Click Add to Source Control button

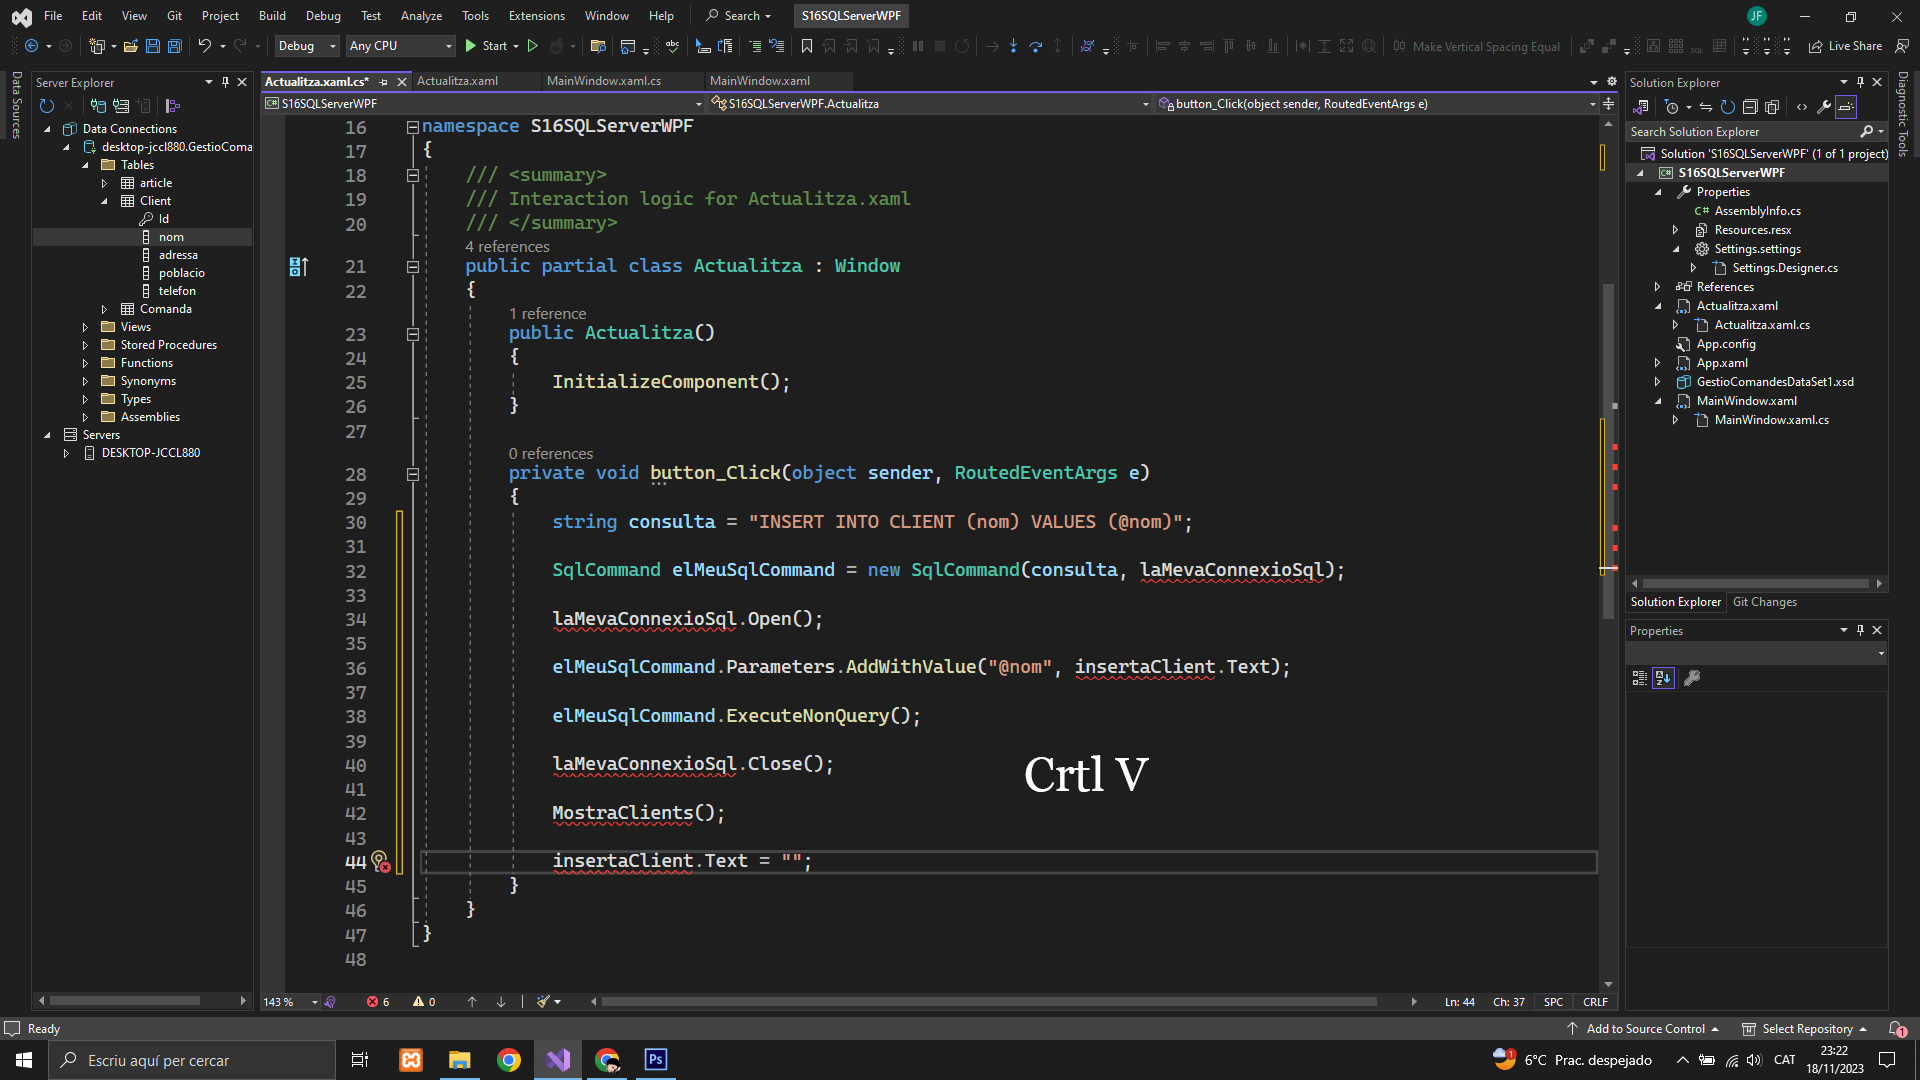coord(1645,1029)
